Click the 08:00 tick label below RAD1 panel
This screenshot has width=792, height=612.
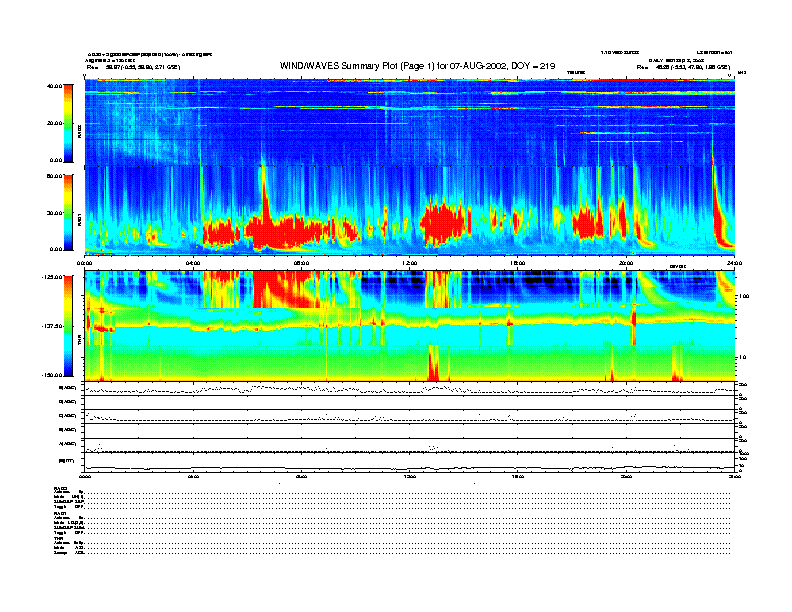pyautogui.click(x=301, y=263)
